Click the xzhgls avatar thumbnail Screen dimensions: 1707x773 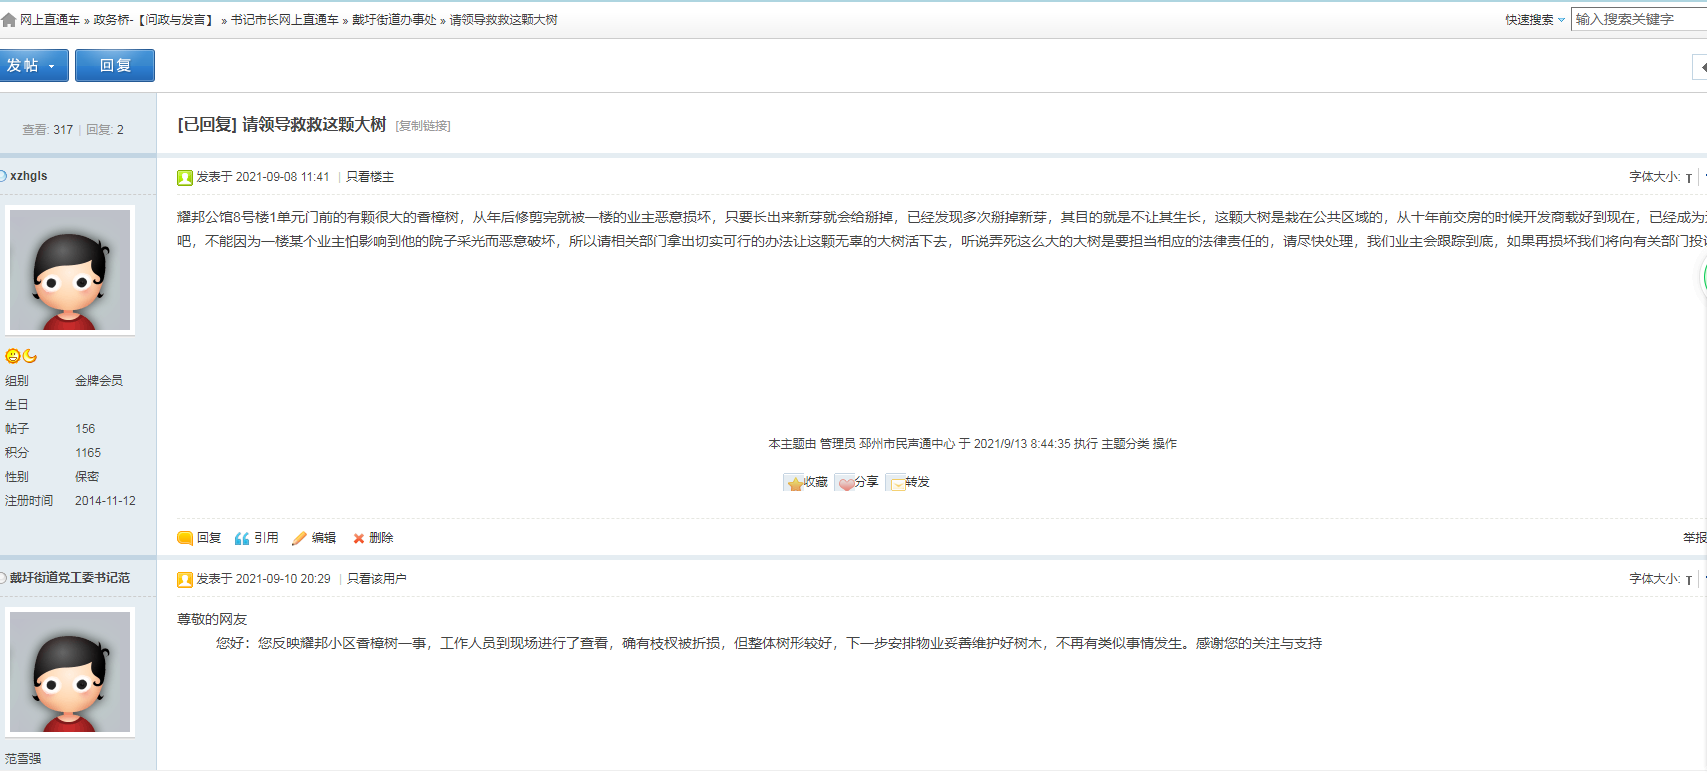click(x=70, y=270)
